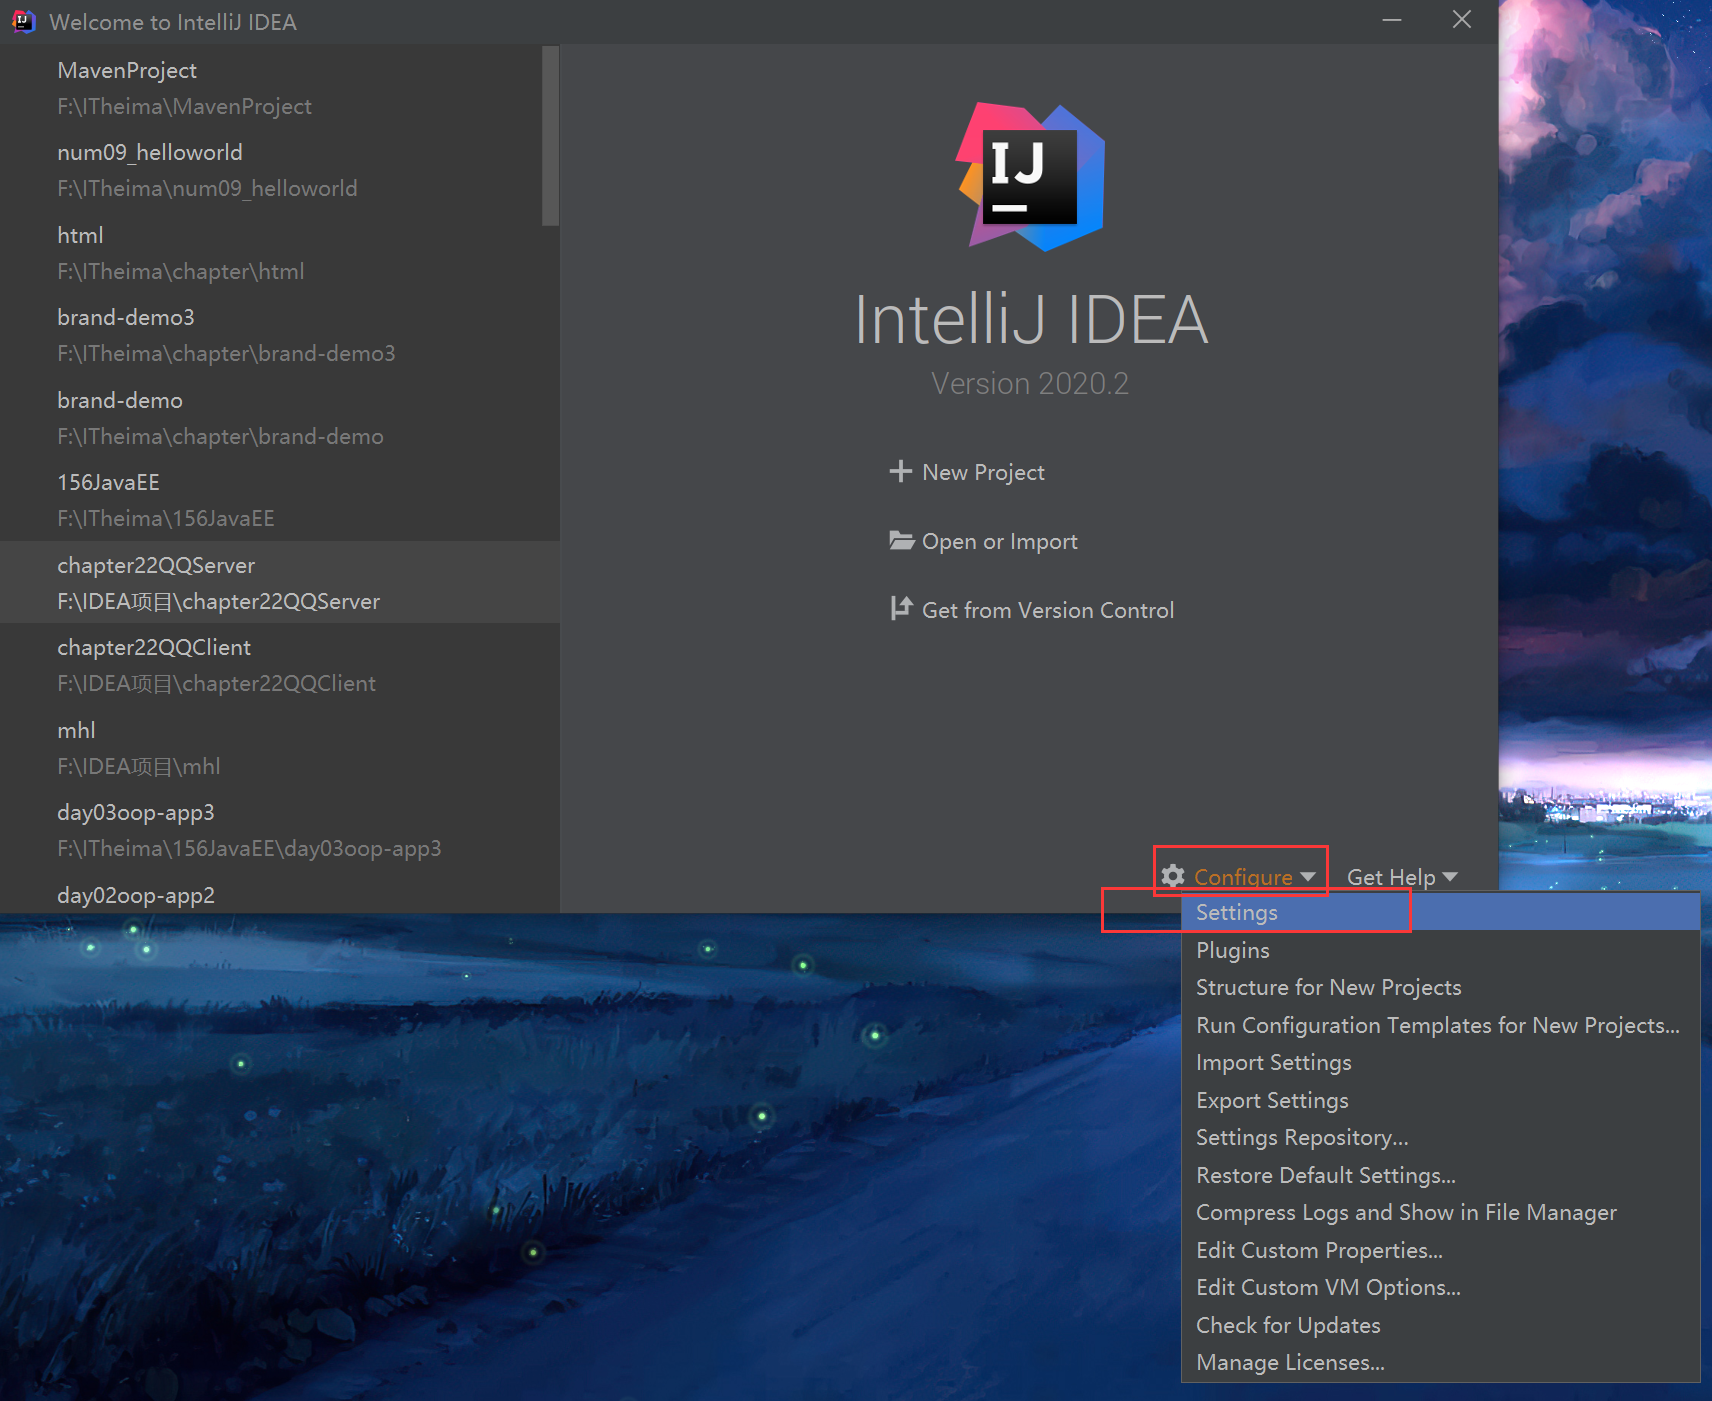Image resolution: width=1712 pixels, height=1401 pixels.
Task: Click Get from Version Control link
Action: (1047, 610)
